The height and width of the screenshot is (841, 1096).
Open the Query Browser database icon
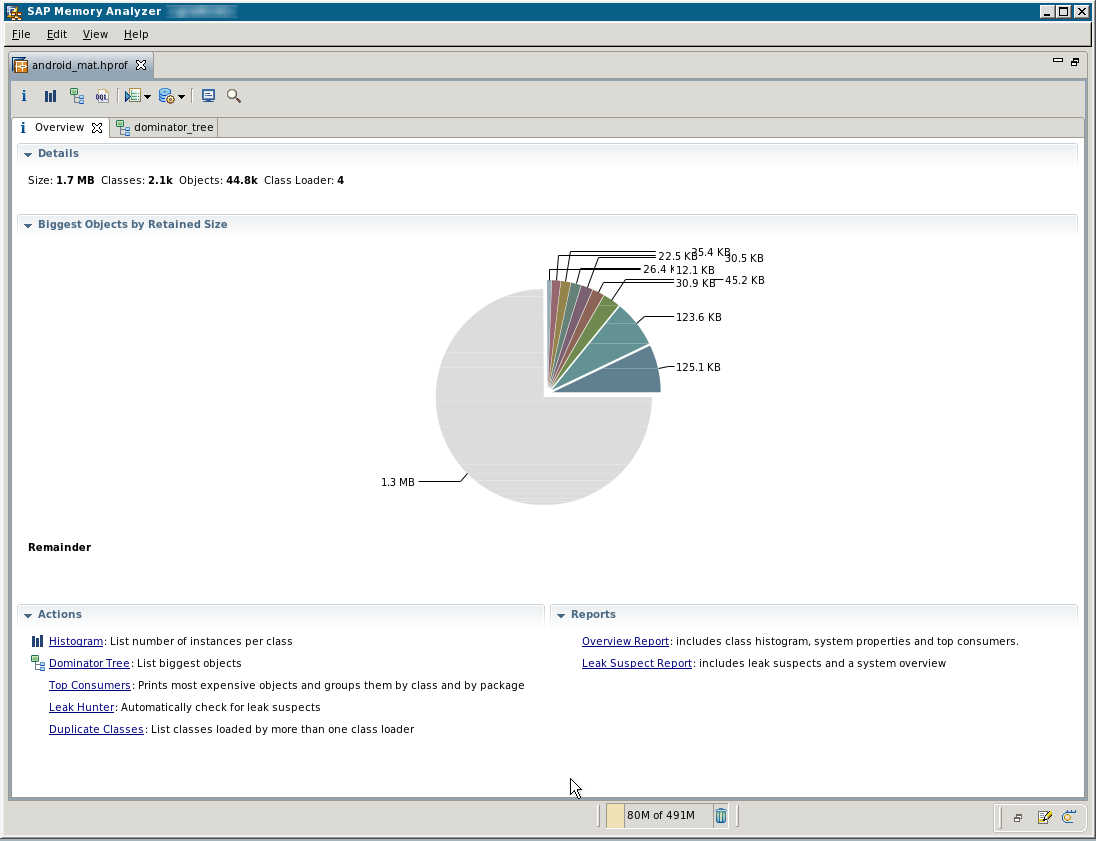(x=166, y=96)
